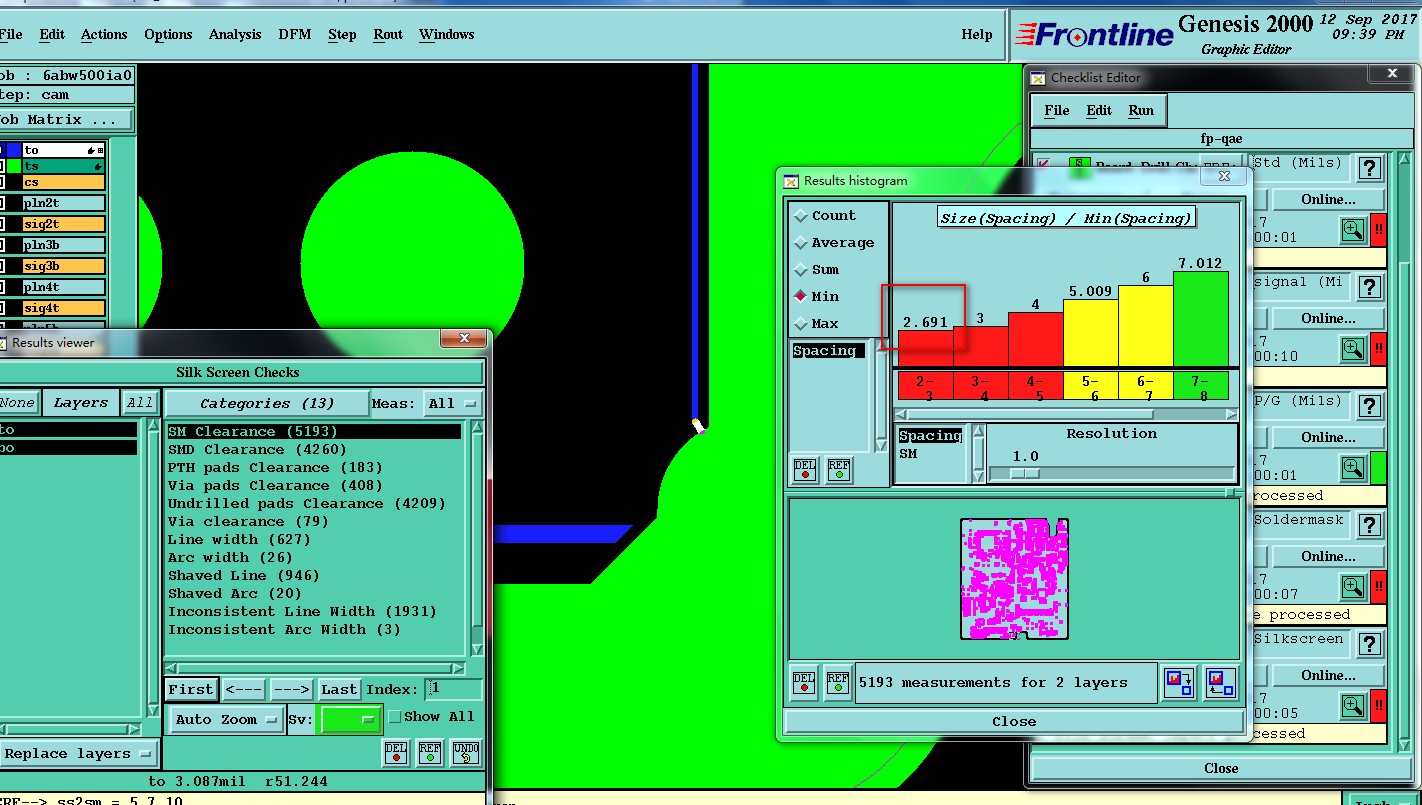Click the yellow 5-6 histogram range cell
The height and width of the screenshot is (805, 1422).
click(1090, 387)
